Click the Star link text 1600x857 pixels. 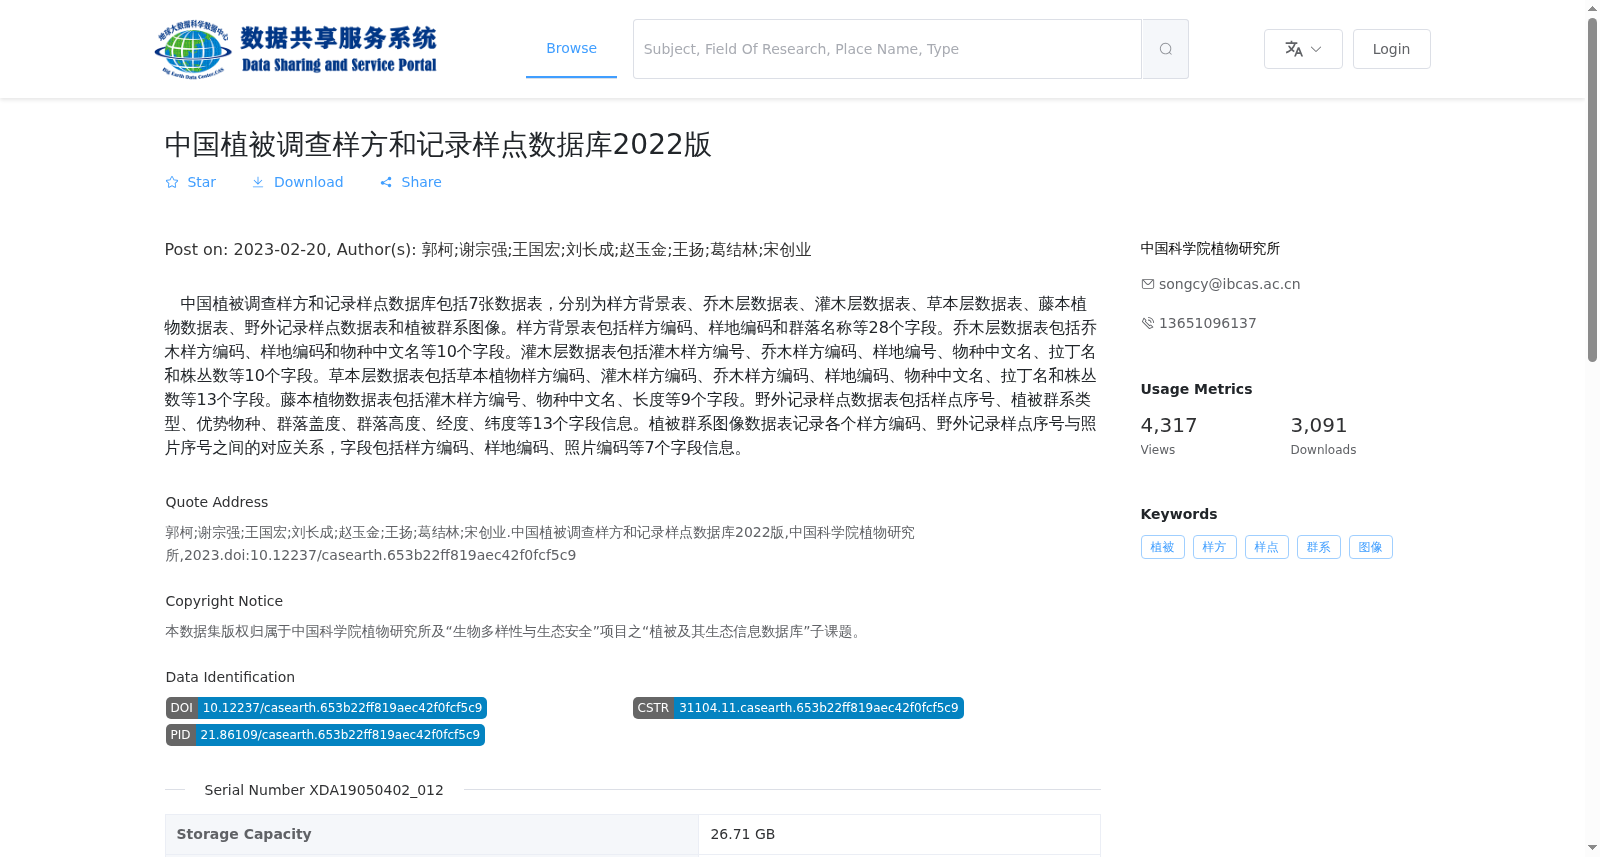click(201, 182)
